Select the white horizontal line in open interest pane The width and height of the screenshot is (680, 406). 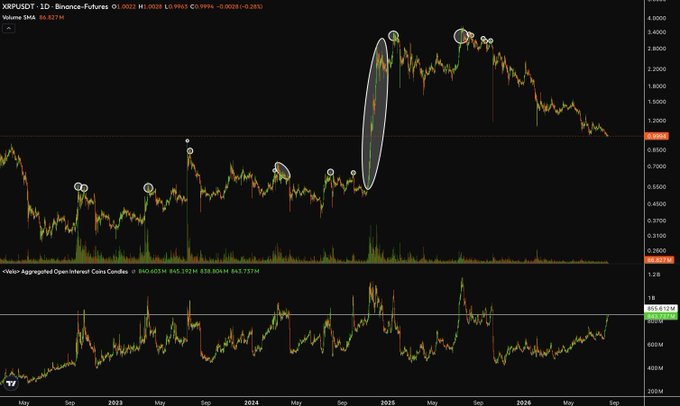322,314
